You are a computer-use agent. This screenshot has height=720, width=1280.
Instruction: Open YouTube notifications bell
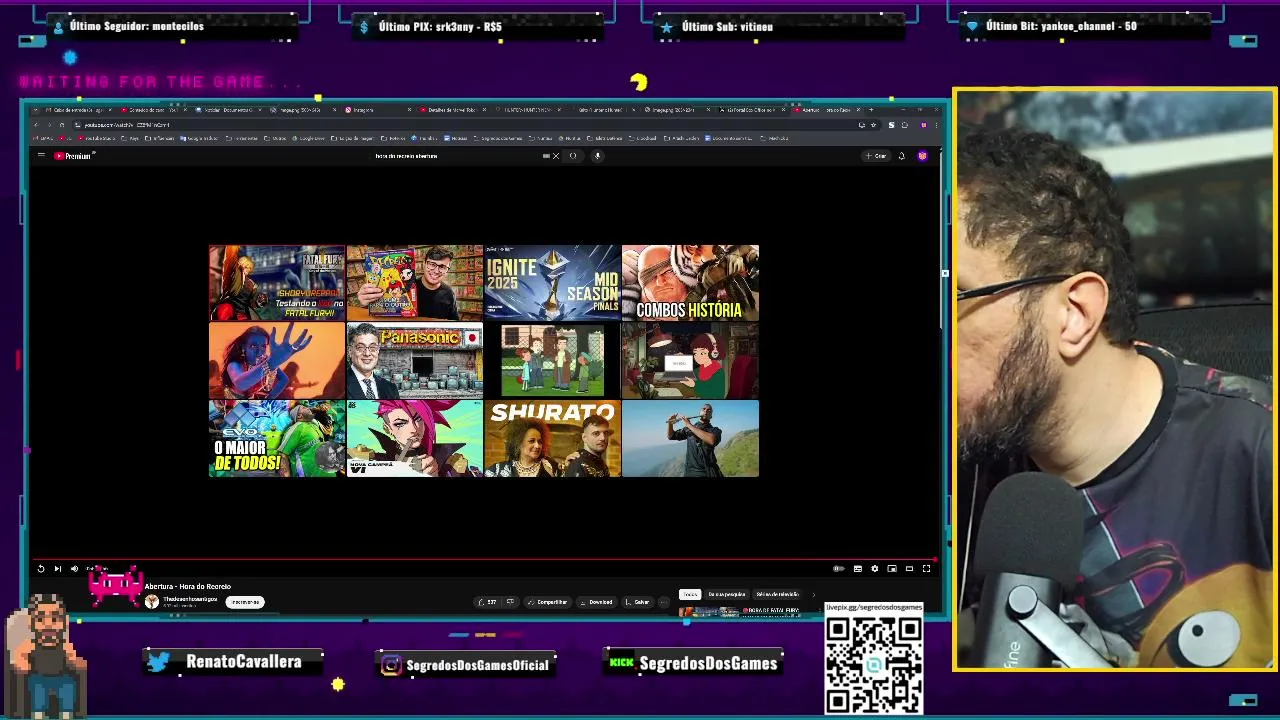(901, 156)
